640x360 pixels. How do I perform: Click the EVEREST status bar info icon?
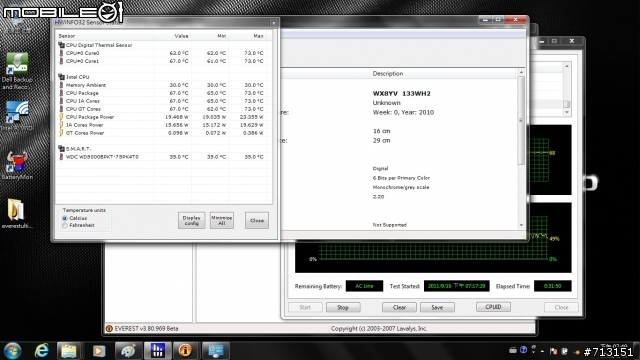(x=109, y=329)
